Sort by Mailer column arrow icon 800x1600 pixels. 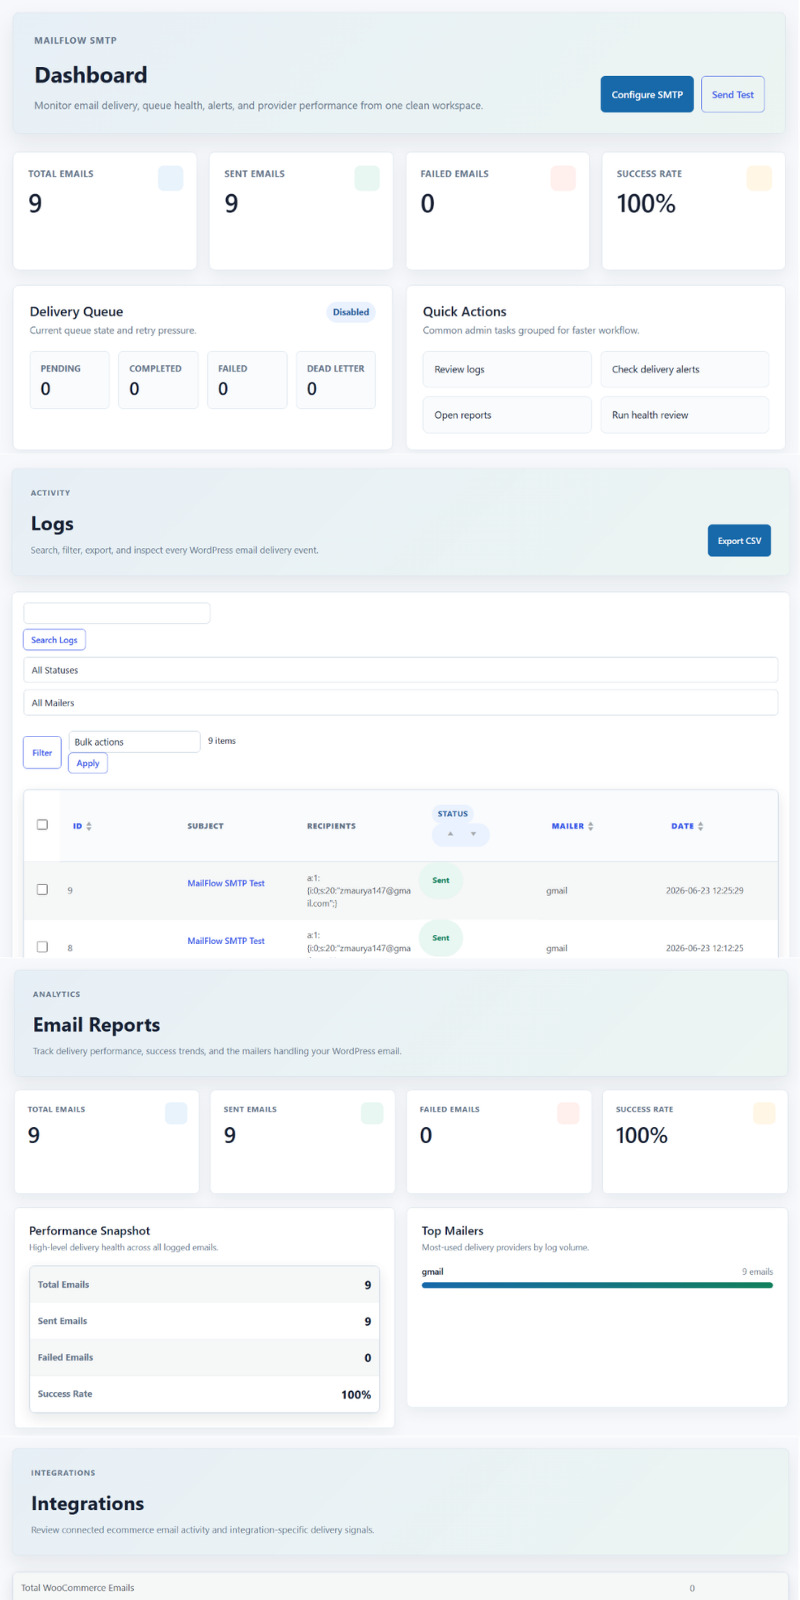[x=591, y=826]
